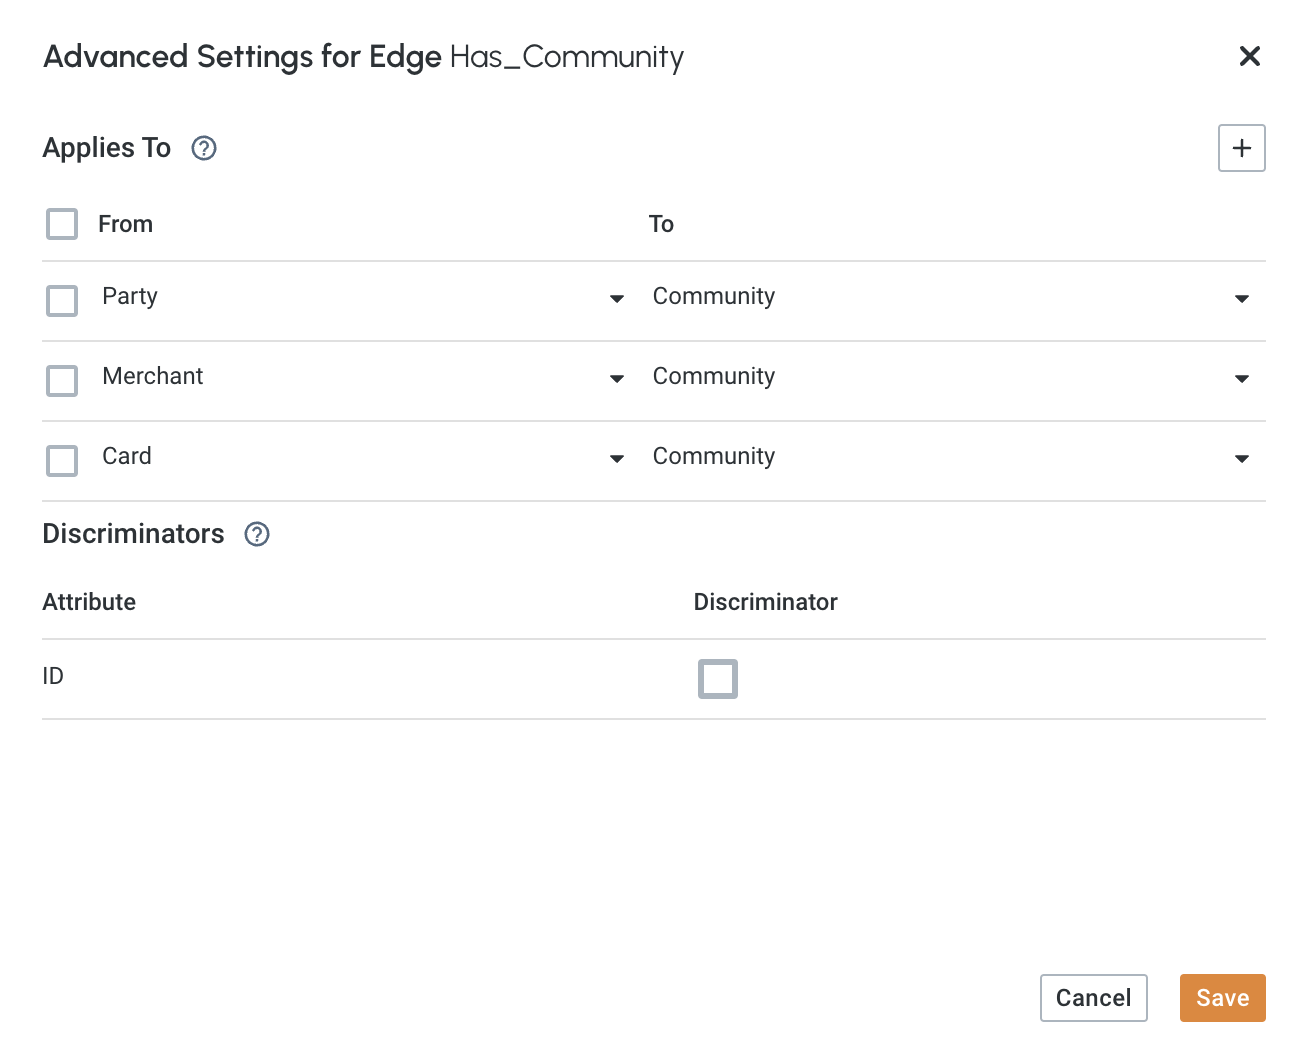This screenshot has width=1308, height=1062.
Task: Check the checkbox next to Party
Action: coord(61,300)
